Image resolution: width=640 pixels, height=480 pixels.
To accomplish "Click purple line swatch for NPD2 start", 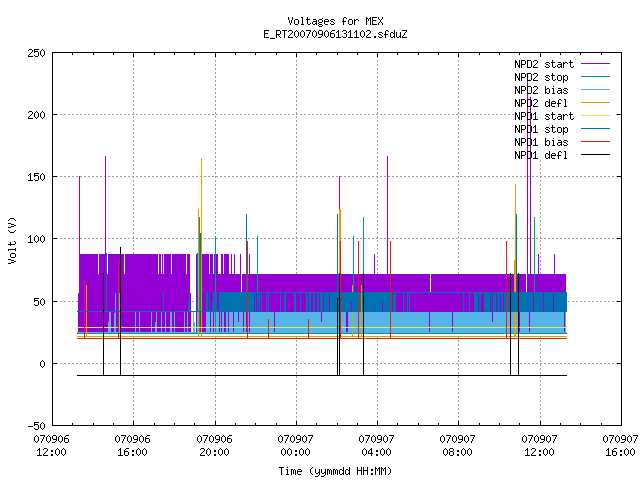I will click(596, 64).
